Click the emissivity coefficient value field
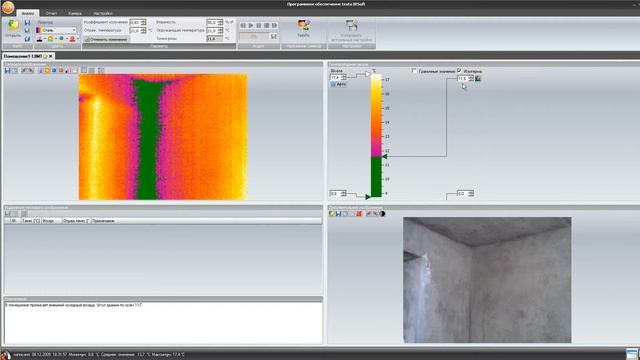The width and height of the screenshot is (640, 360). [135, 22]
